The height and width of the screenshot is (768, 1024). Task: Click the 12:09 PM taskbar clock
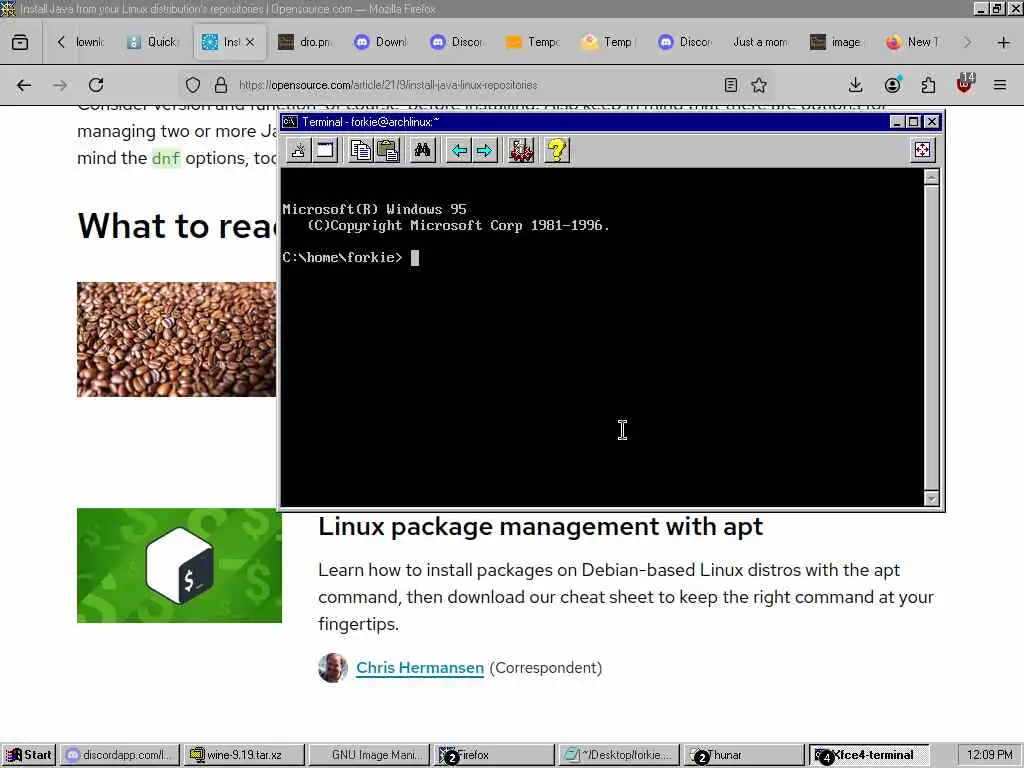[x=989, y=755]
